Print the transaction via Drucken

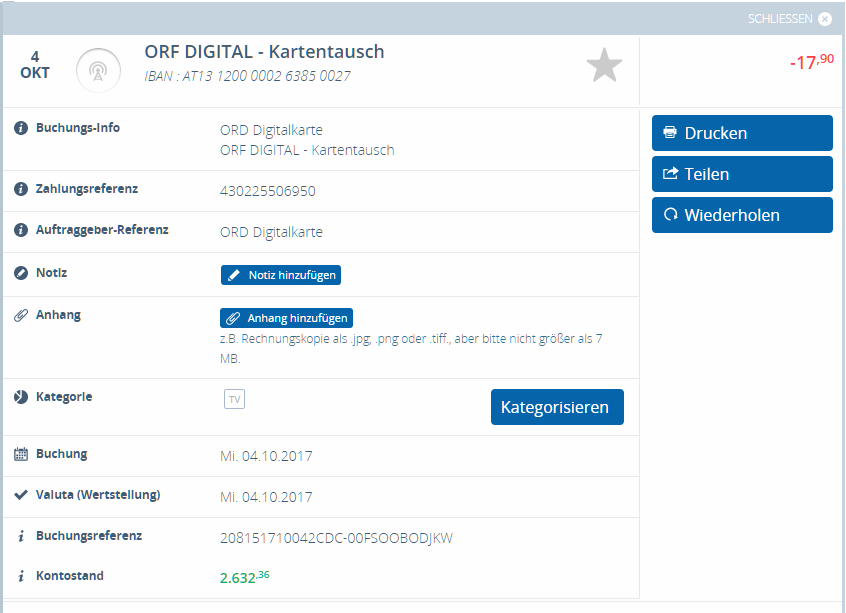click(742, 133)
